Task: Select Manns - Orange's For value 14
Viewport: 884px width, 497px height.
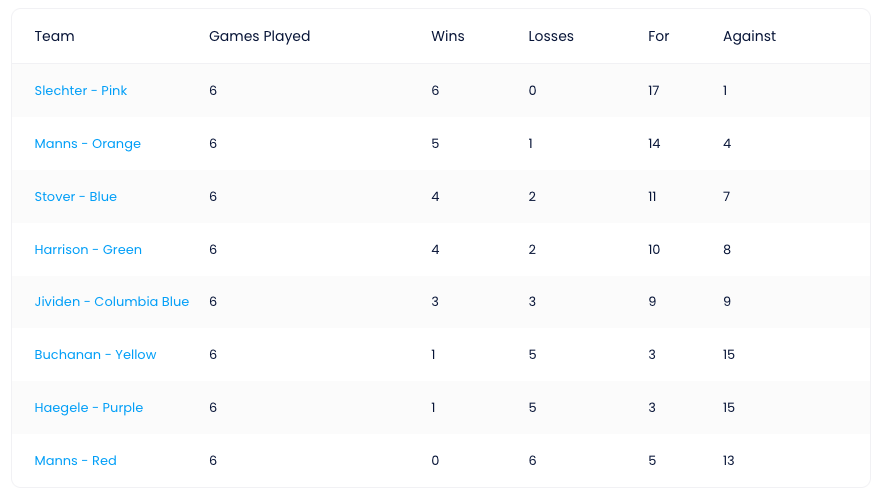Action: (x=654, y=144)
